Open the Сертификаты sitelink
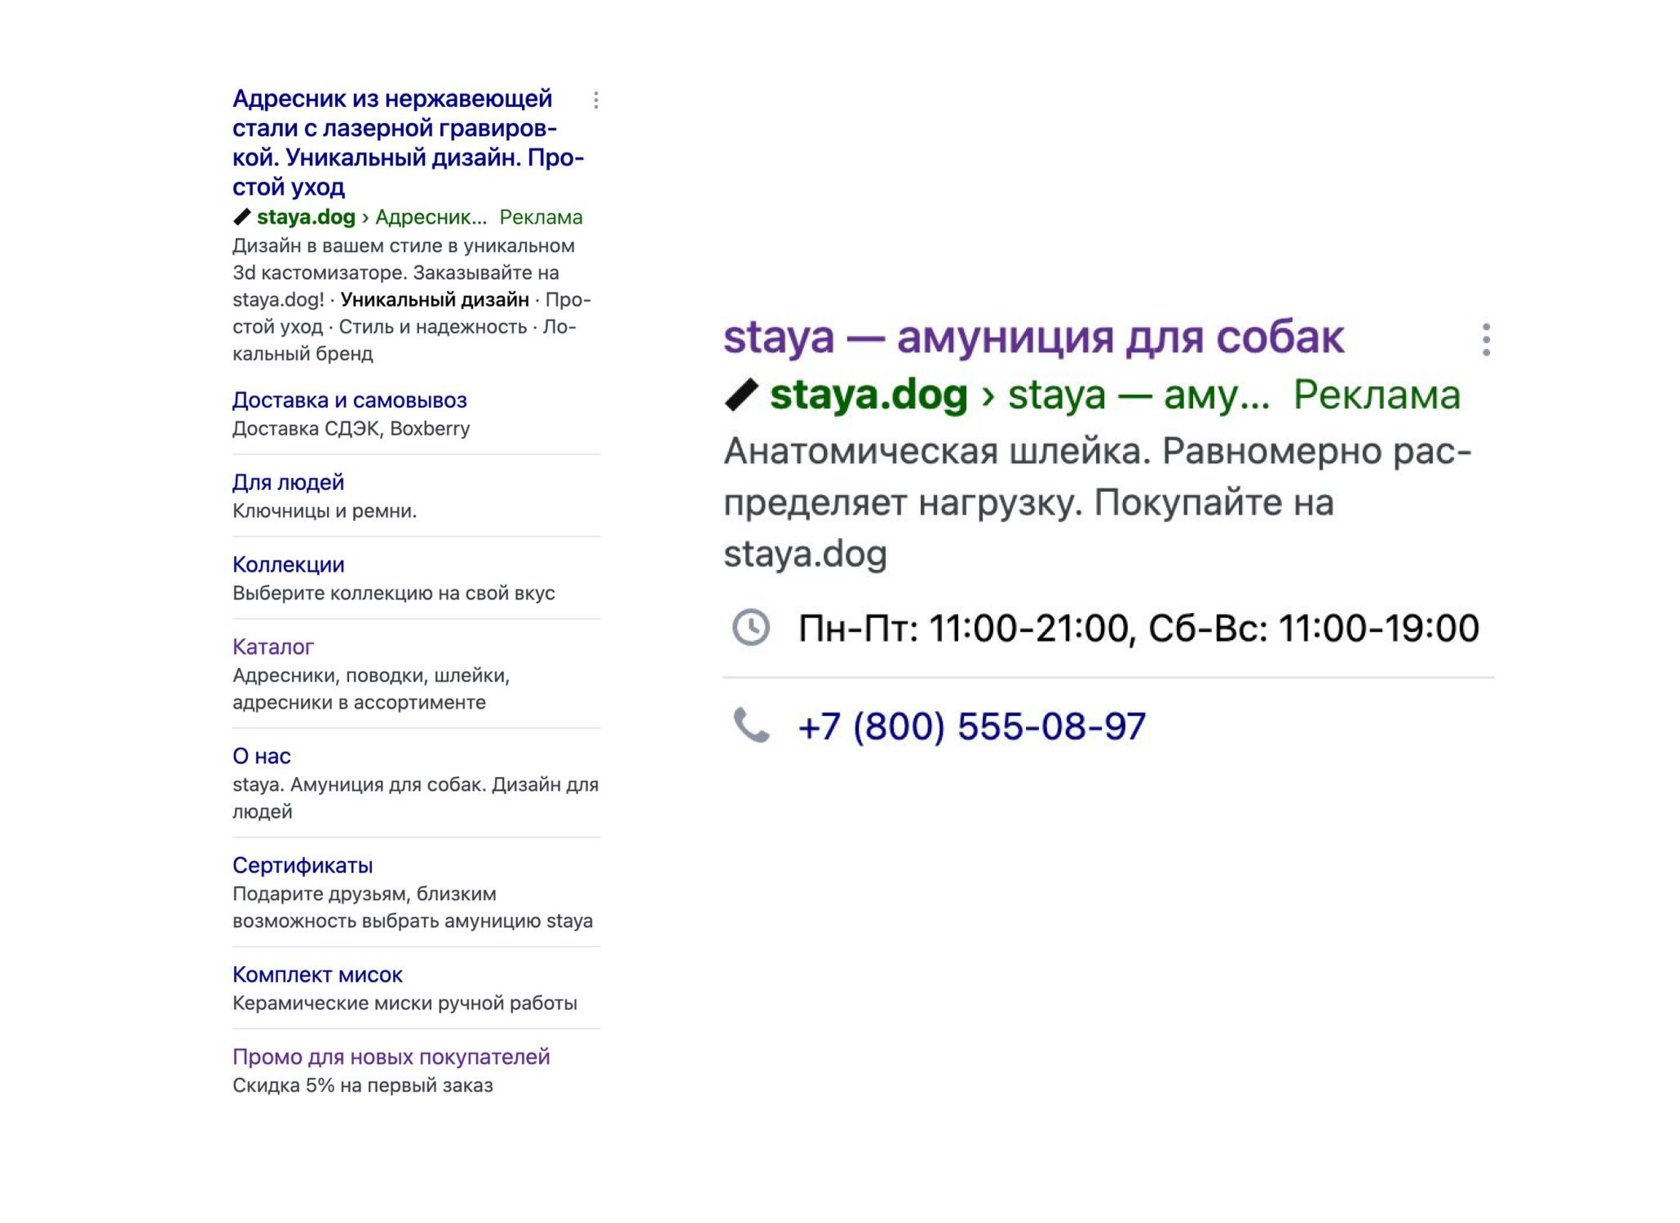 [x=302, y=865]
